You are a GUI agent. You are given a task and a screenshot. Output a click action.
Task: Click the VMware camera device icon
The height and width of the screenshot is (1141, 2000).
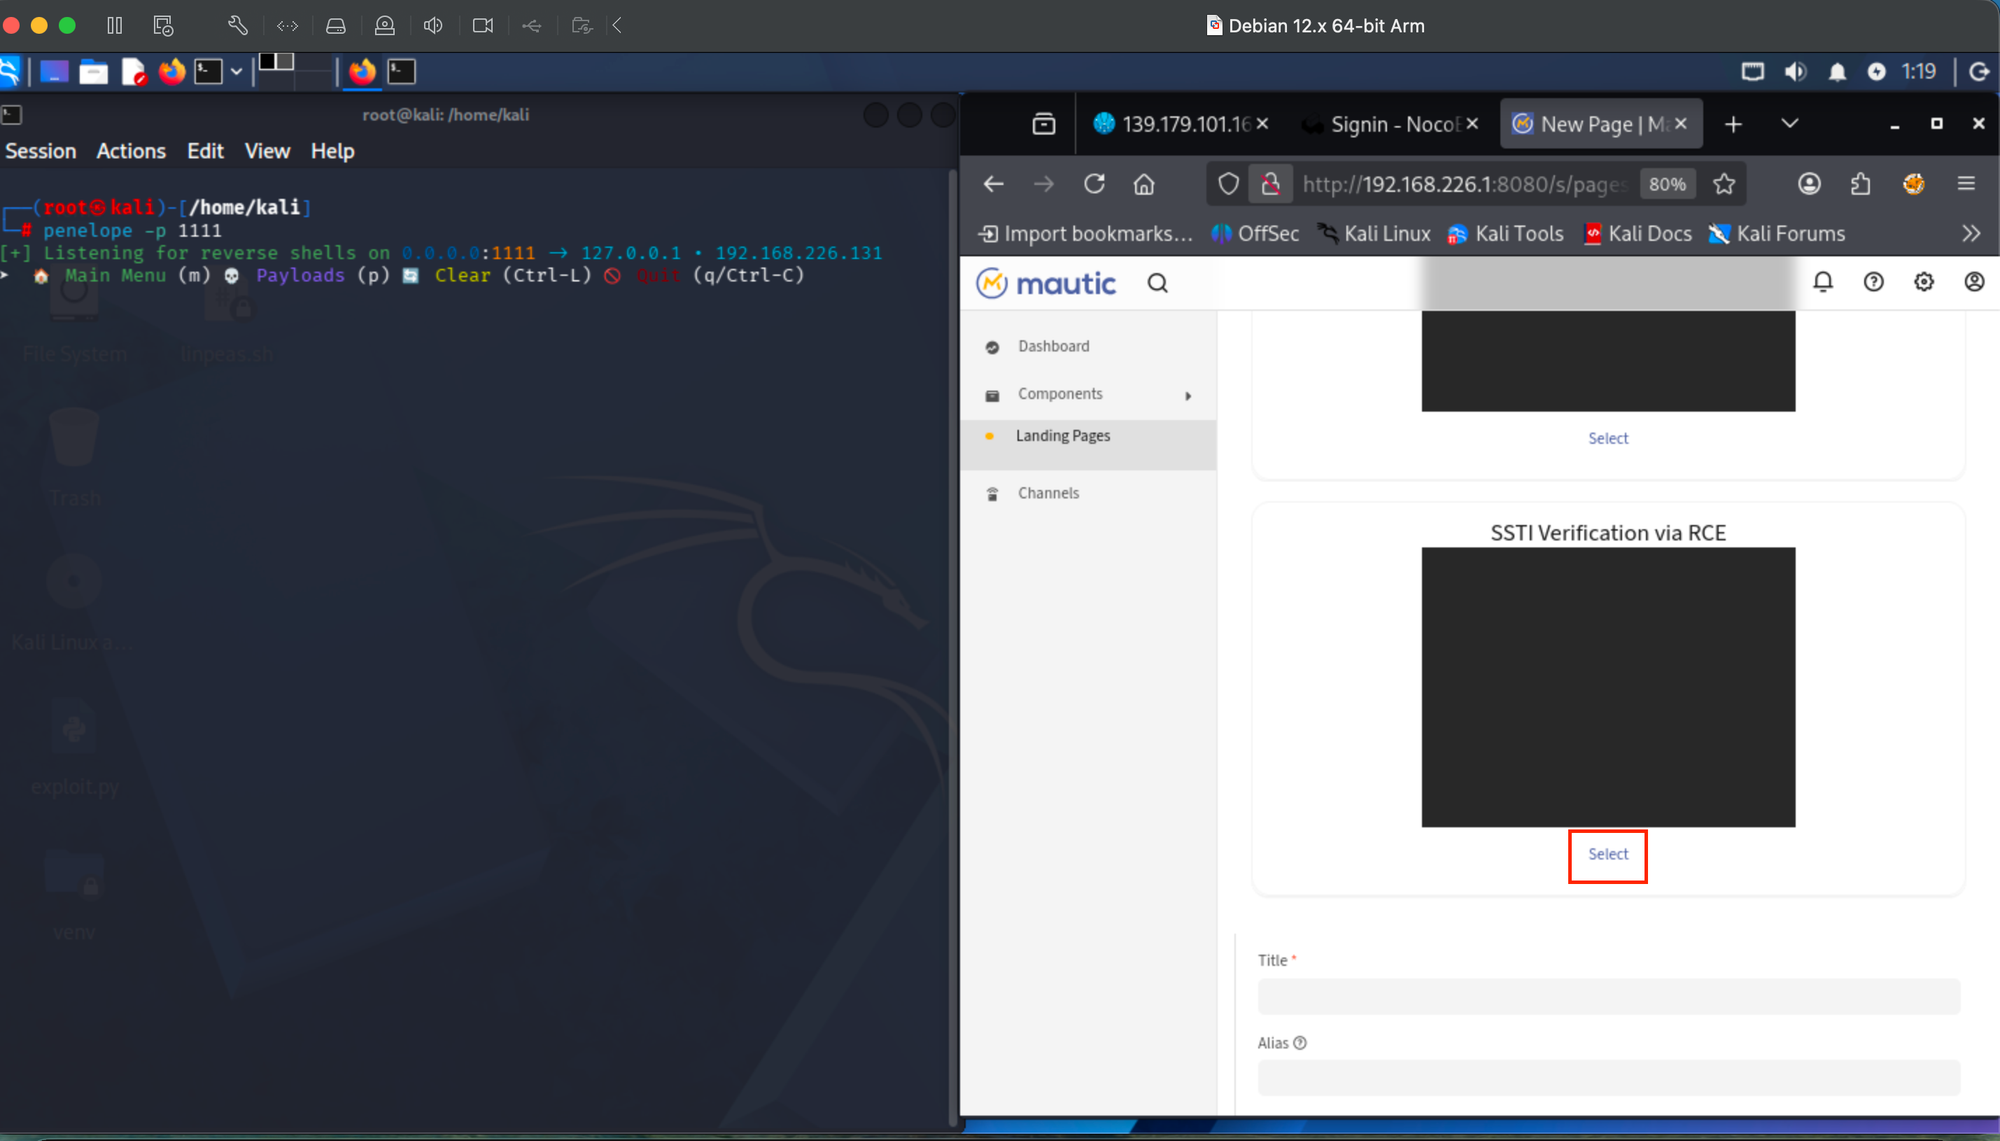coord(483,25)
